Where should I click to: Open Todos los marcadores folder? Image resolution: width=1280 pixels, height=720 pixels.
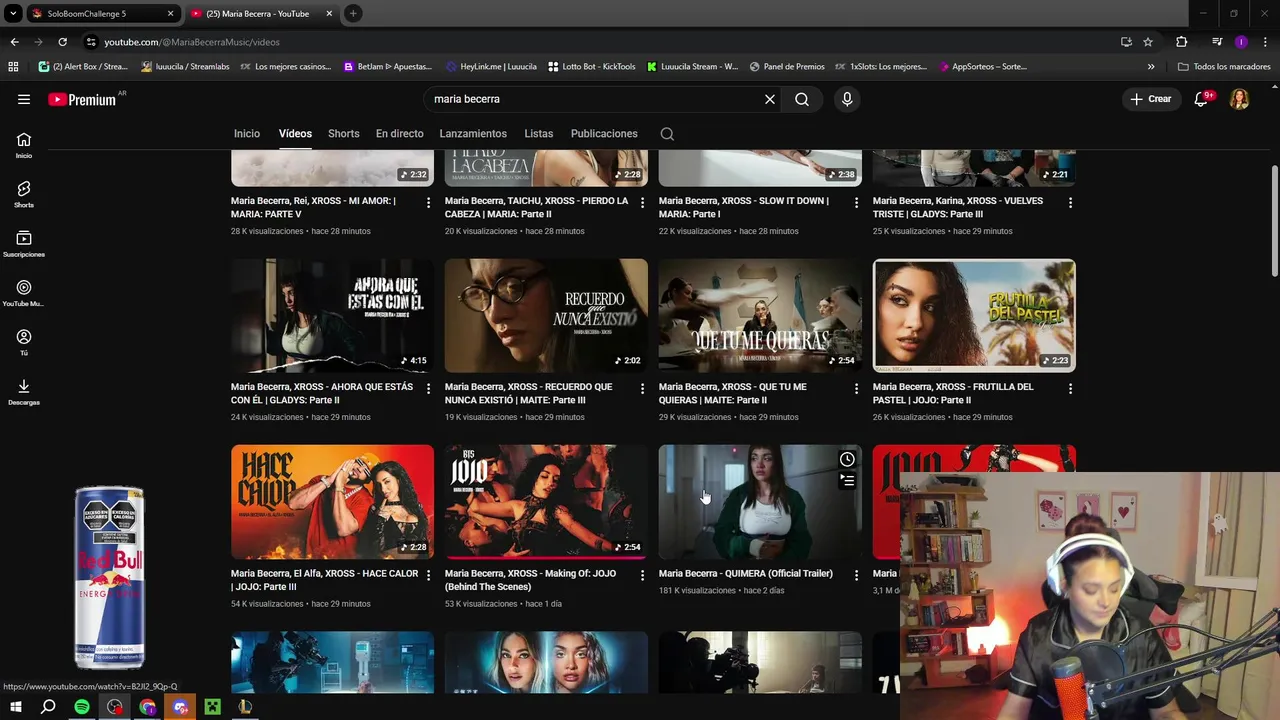pos(1224,67)
